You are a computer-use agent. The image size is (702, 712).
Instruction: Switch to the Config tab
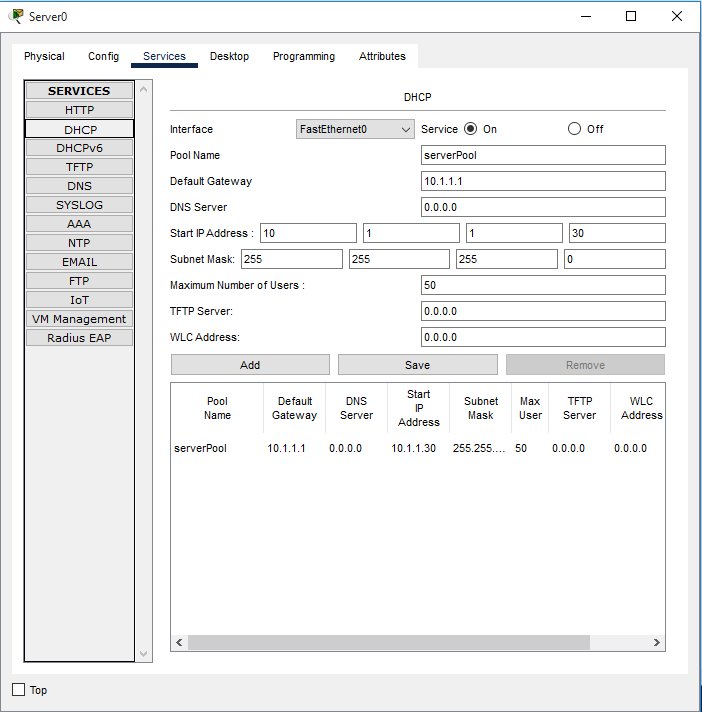[x=103, y=56]
